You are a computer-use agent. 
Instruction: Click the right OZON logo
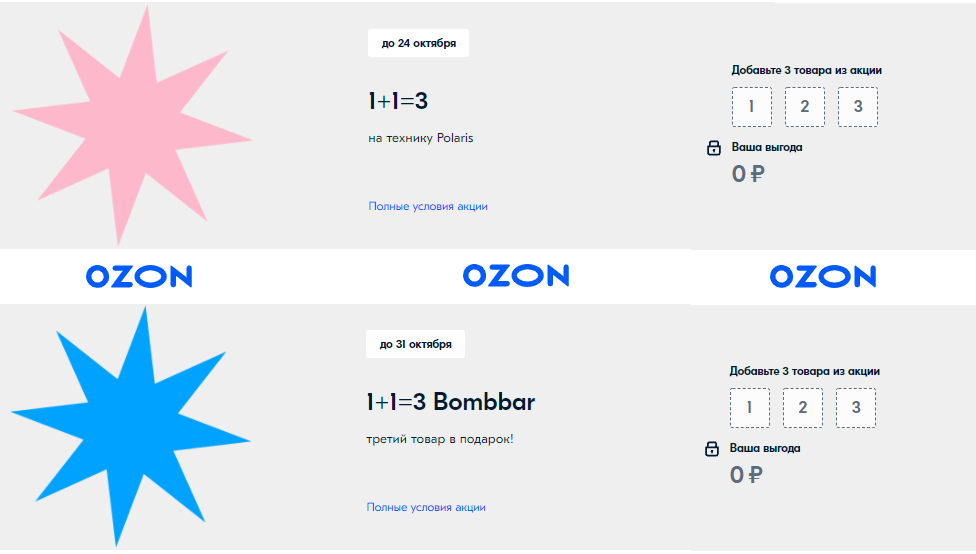click(x=823, y=276)
